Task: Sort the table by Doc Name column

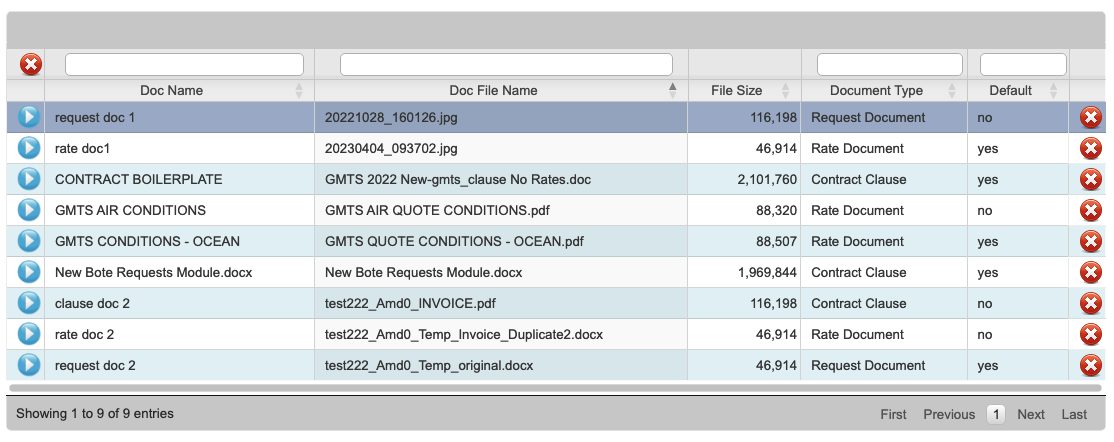Action: (172, 90)
